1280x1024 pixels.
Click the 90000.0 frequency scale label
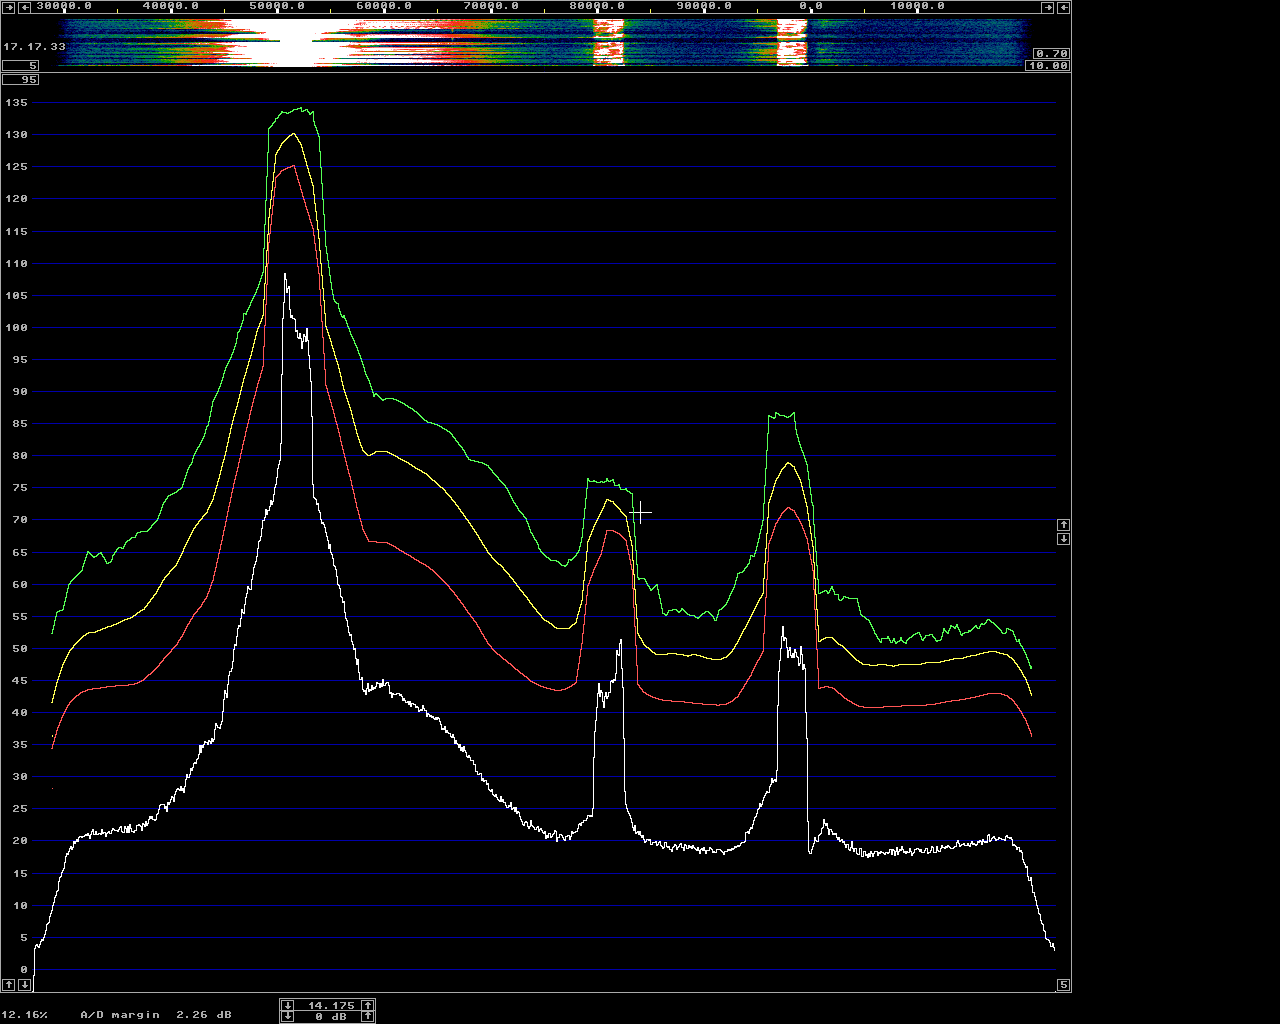[703, 6]
